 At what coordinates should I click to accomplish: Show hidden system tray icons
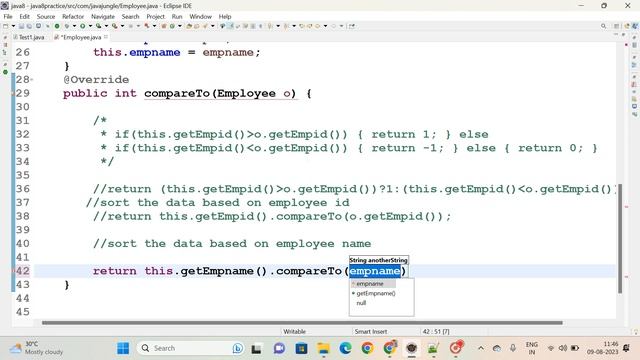(x=481, y=348)
